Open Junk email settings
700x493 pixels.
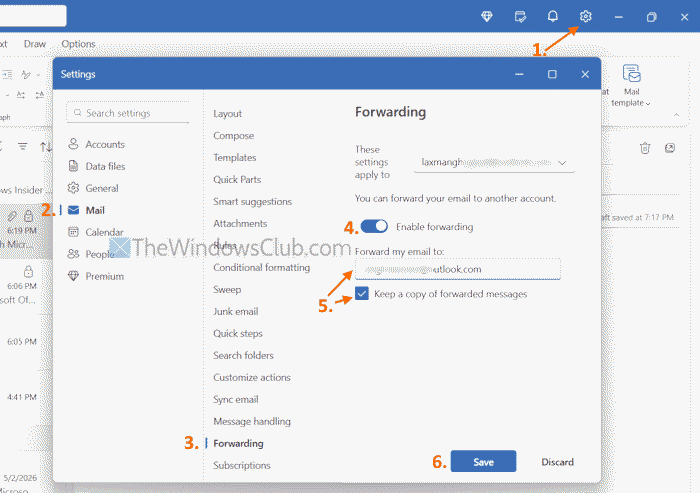(x=236, y=311)
